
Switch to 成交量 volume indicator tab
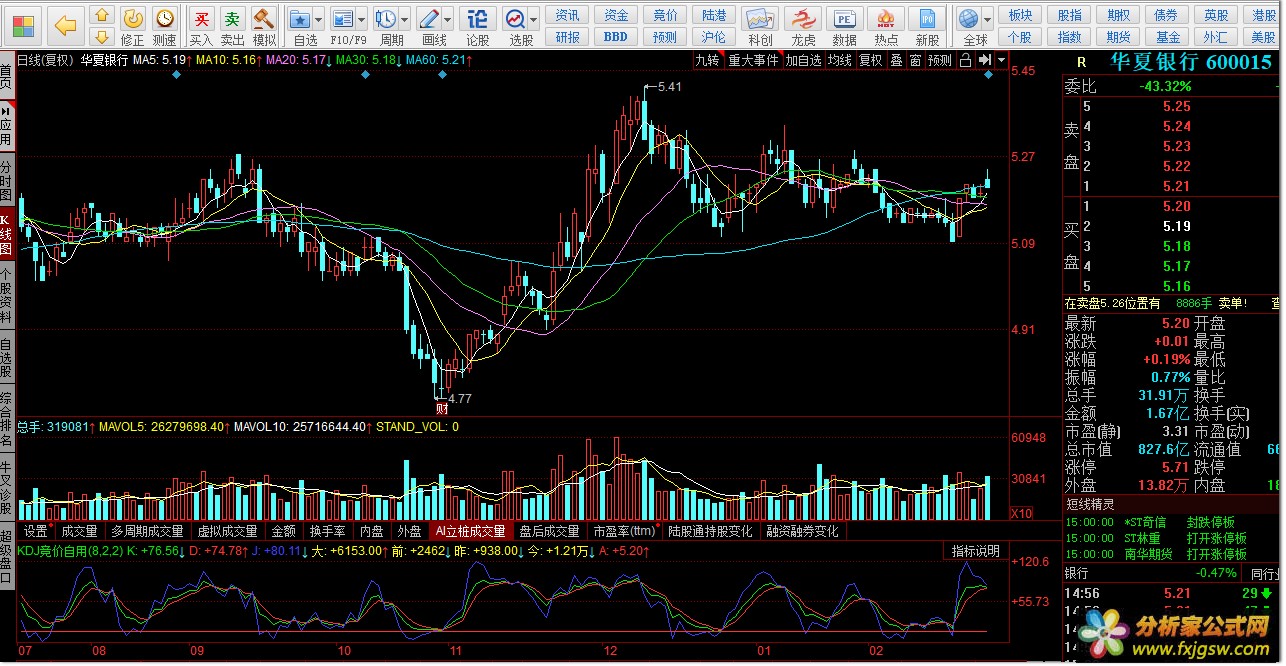(x=80, y=531)
